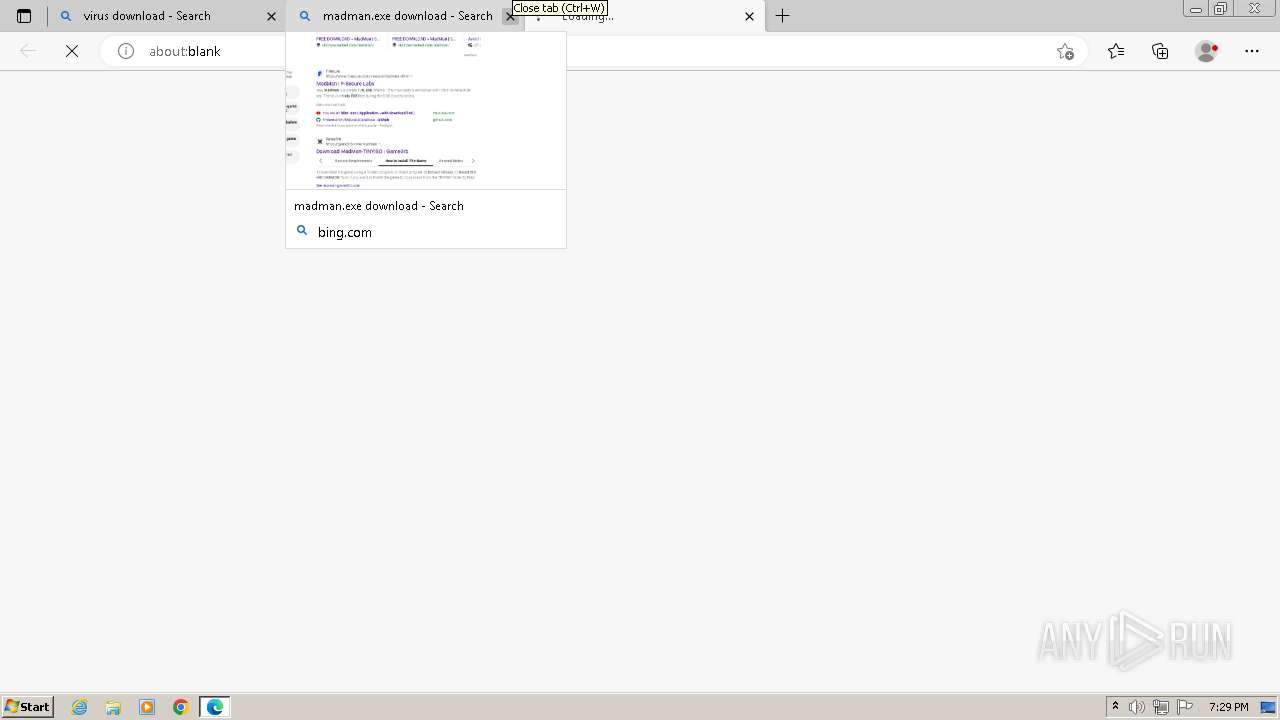The height and width of the screenshot is (720, 1280).
Task: Open Windows Media Player from taskbar
Action: (x=147, y=707)
